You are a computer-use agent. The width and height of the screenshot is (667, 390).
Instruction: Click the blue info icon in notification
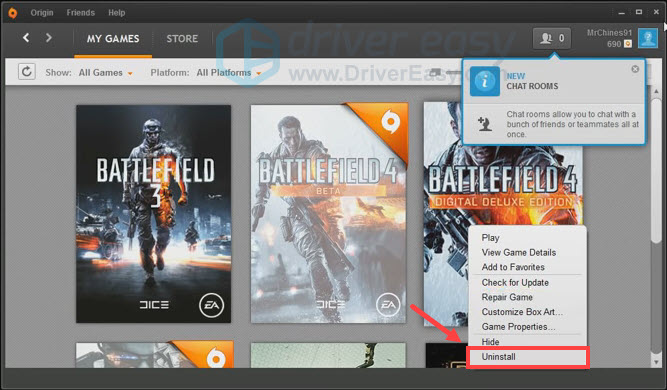tap(485, 81)
